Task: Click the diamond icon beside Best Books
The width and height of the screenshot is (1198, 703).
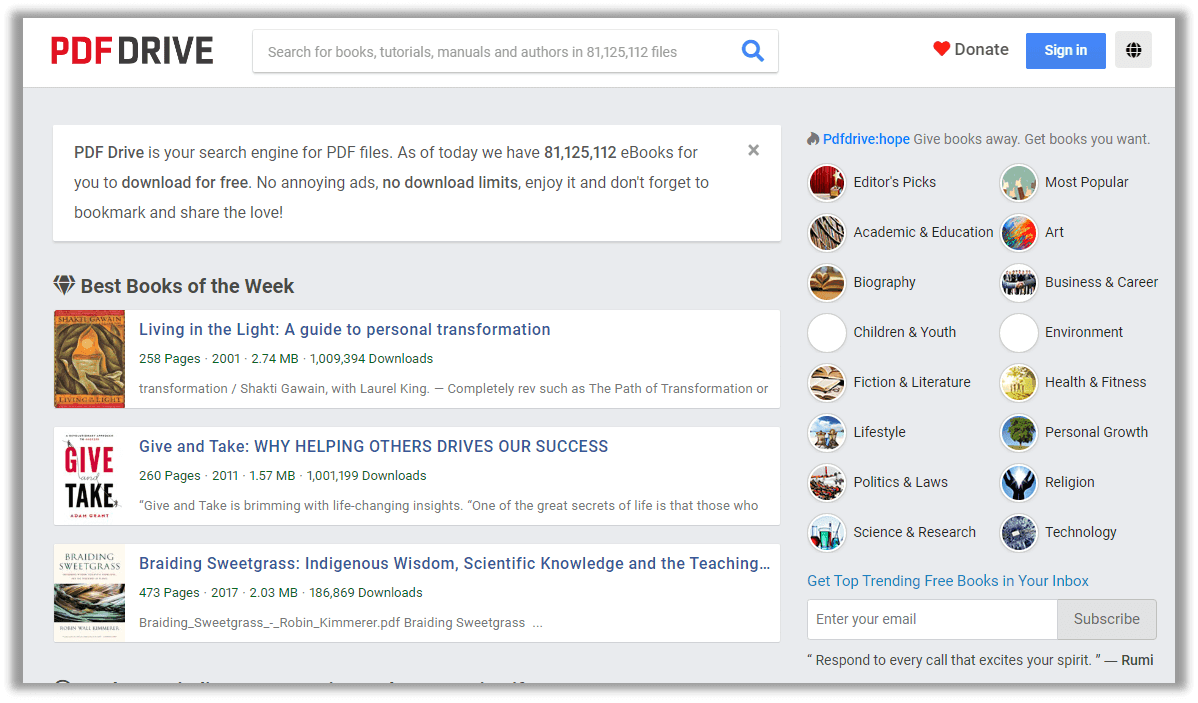Action: pos(64,285)
